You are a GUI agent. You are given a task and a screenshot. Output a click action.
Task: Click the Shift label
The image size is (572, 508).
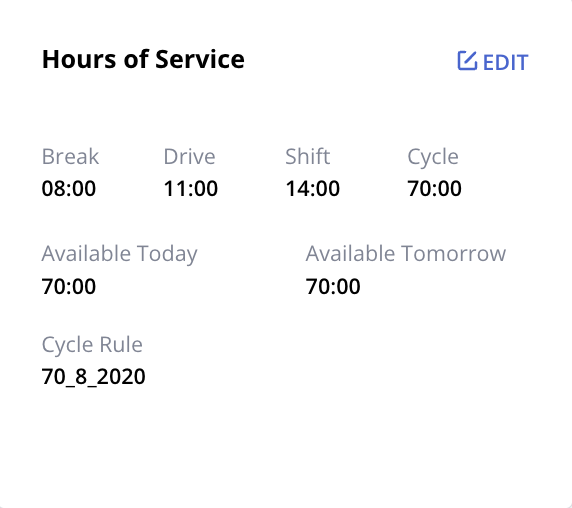pyautogui.click(x=308, y=157)
